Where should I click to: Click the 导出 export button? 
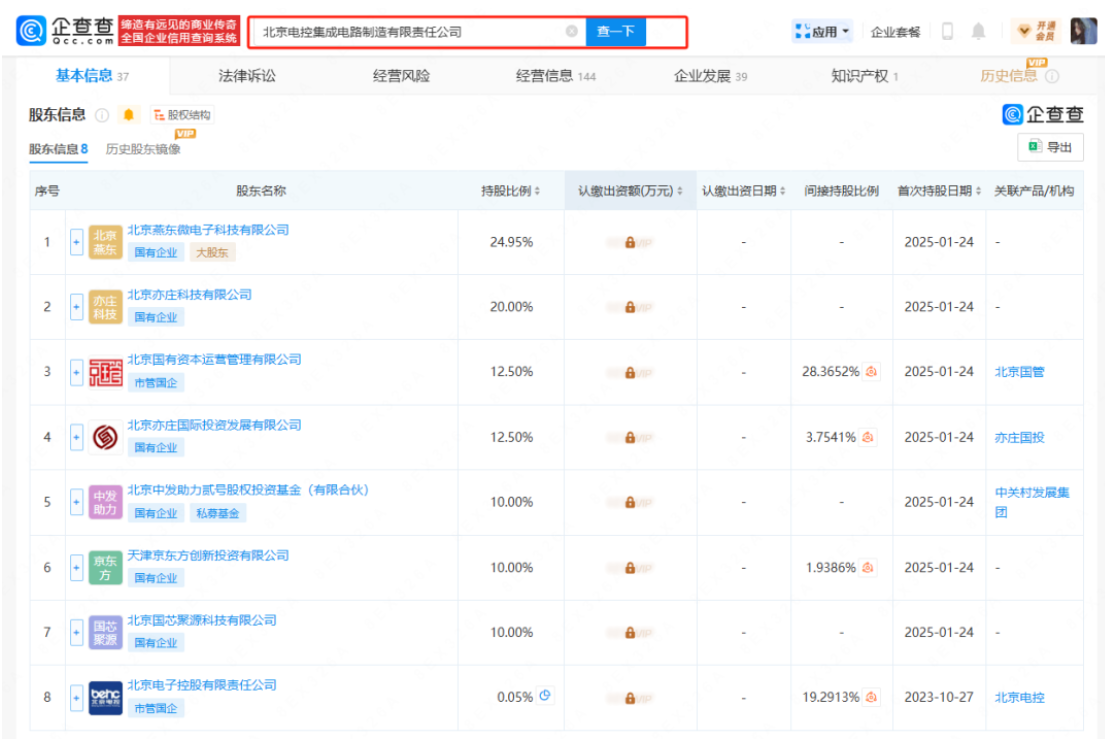(x=1050, y=147)
